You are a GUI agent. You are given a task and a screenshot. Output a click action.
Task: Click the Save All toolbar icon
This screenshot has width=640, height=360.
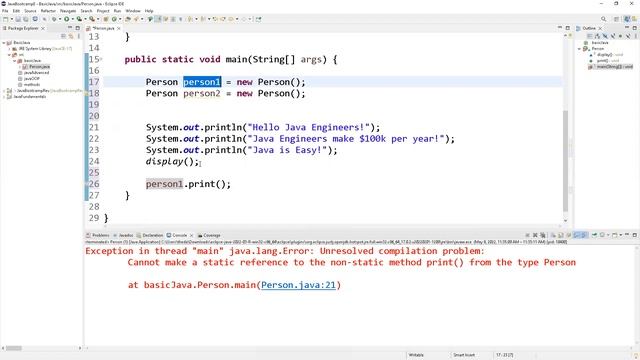[x=26, y=19]
